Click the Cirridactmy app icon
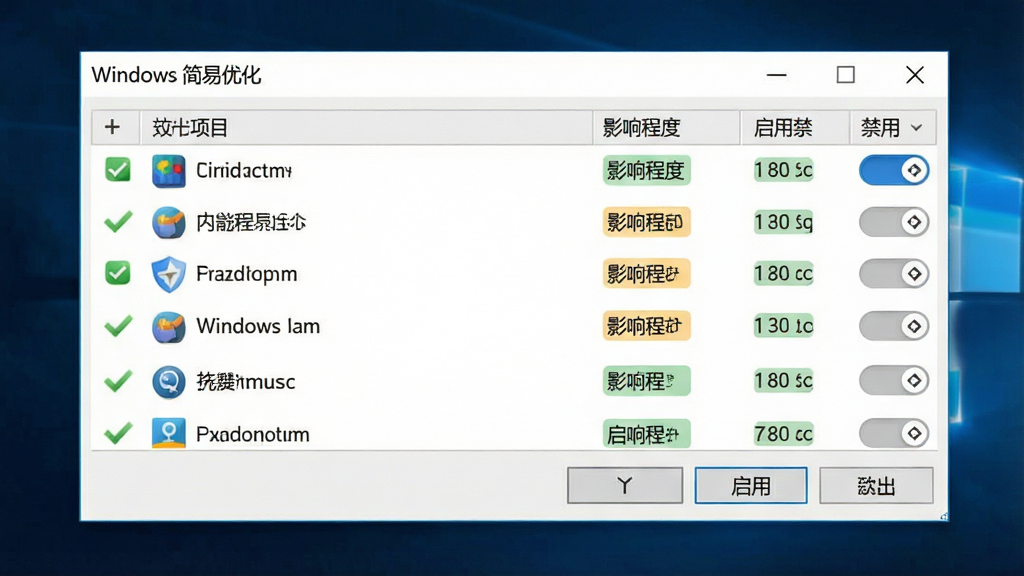This screenshot has width=1024, height=576. coord(168,170)
